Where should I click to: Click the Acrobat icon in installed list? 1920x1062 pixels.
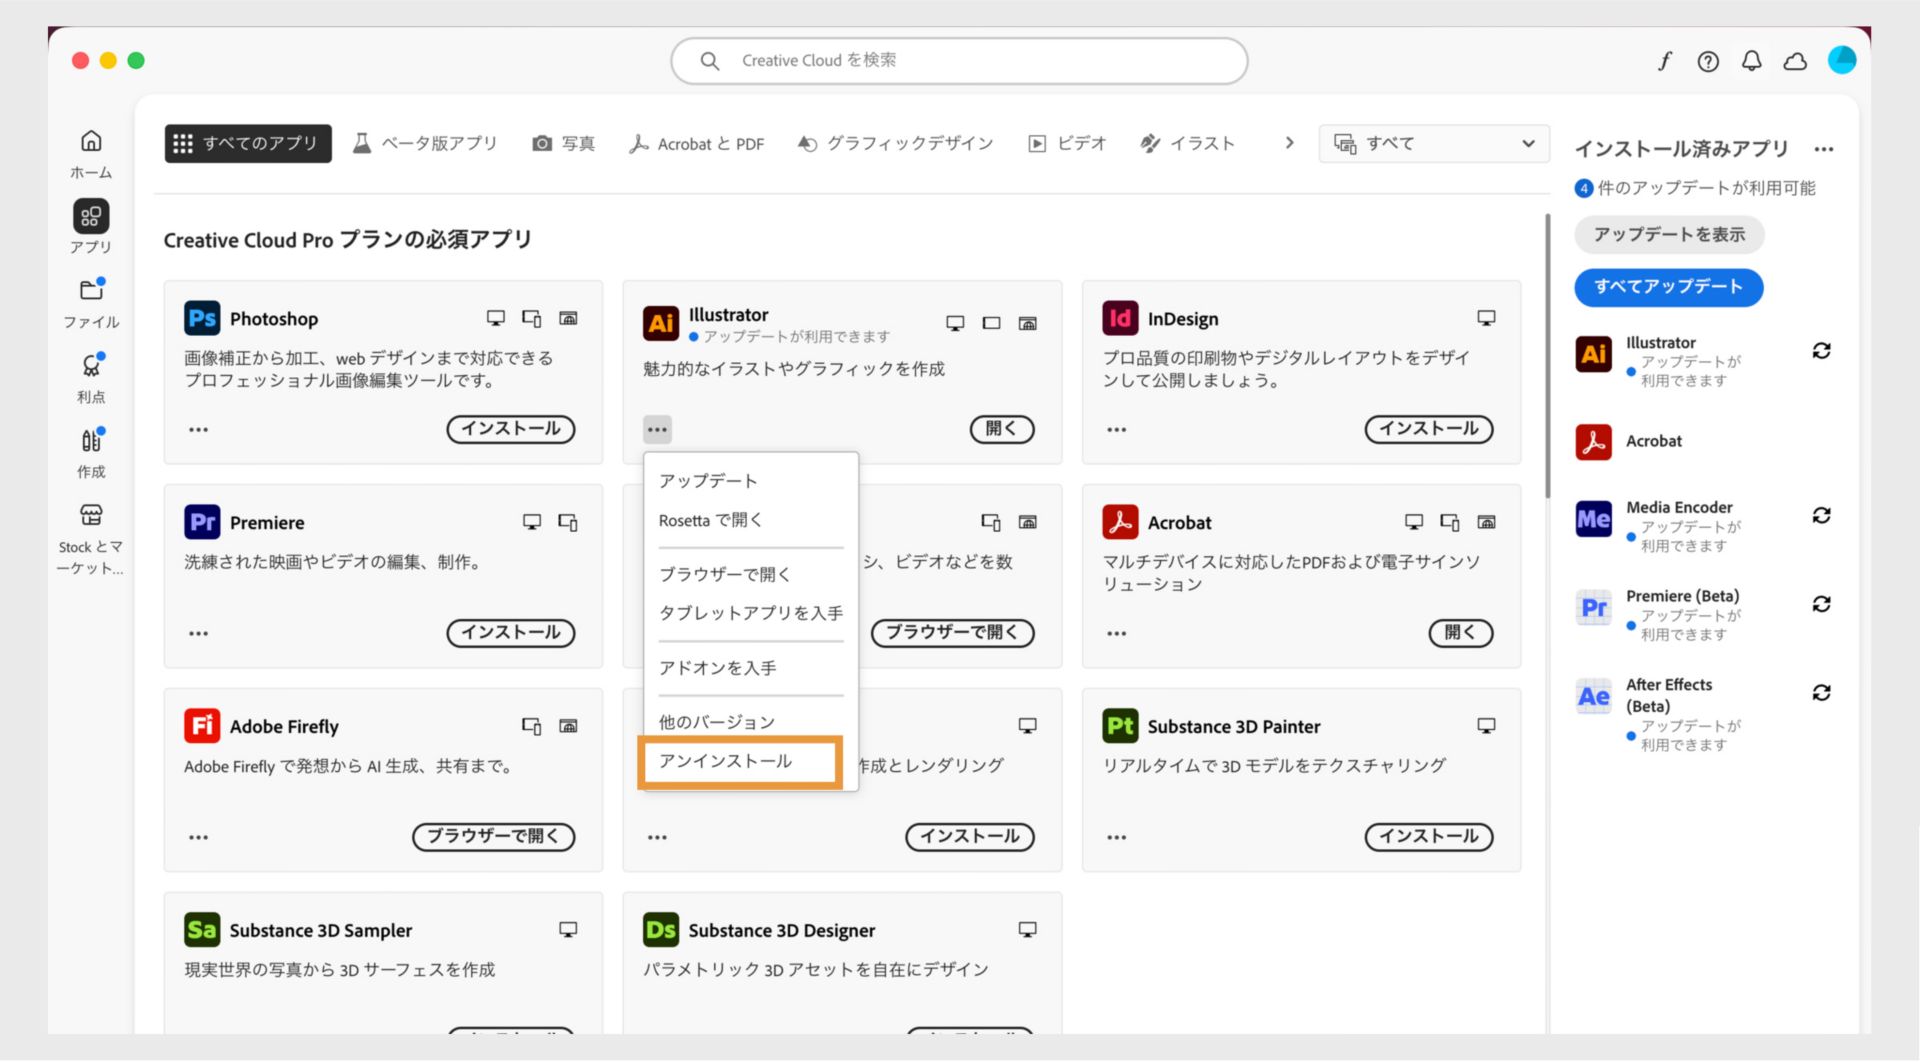pyautogui.click(x=1593, y=441)
